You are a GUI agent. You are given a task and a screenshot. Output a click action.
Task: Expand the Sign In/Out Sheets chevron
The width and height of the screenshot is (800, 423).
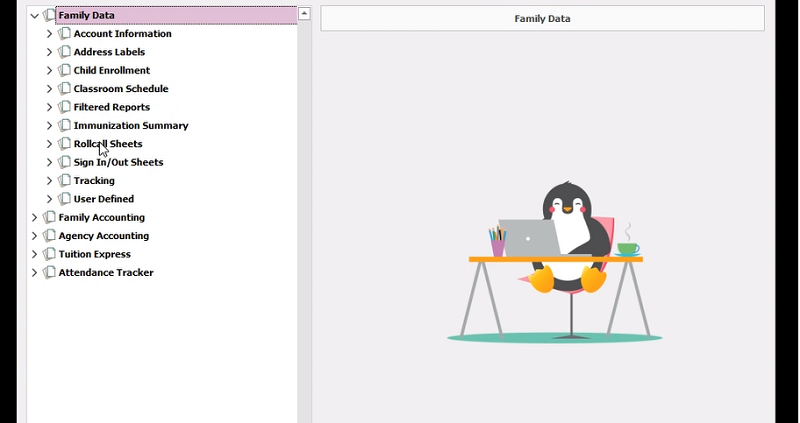pos(49,162)
